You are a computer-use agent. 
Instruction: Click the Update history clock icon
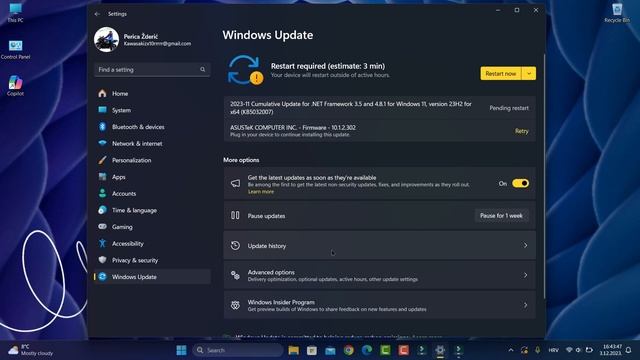coord(235,245)
